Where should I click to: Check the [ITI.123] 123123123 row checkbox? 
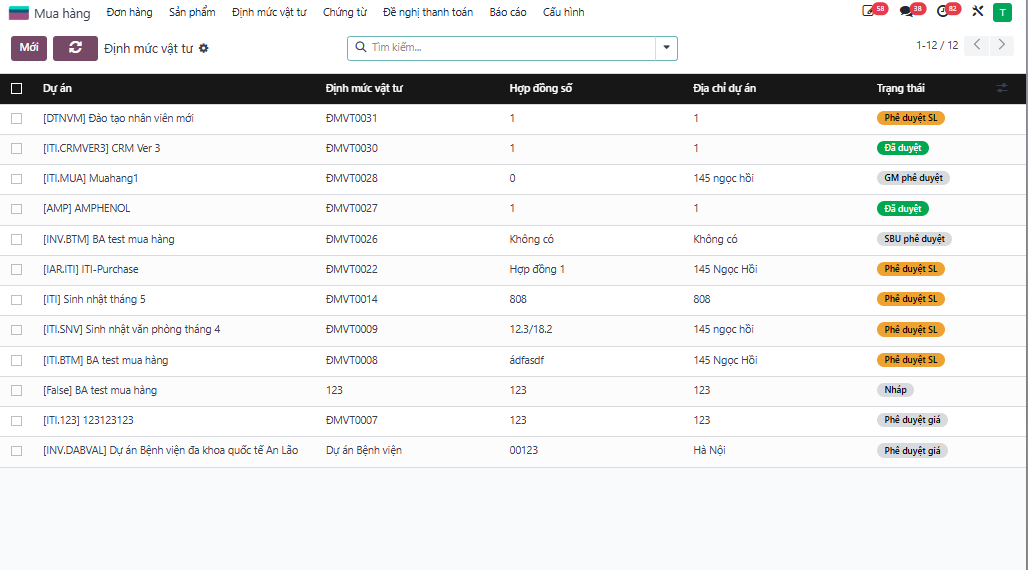pyautogui.click(x=16, y=420)
